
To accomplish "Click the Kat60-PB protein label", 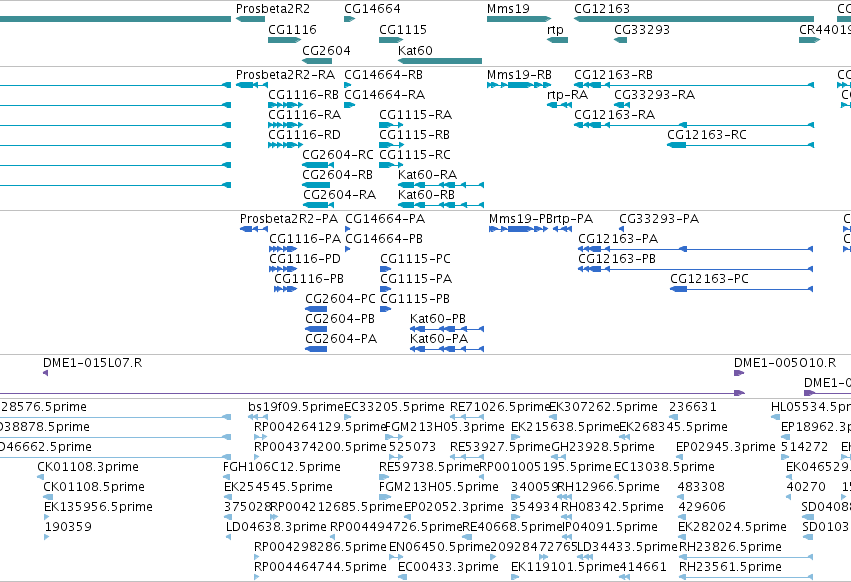I will coord(437,319).
